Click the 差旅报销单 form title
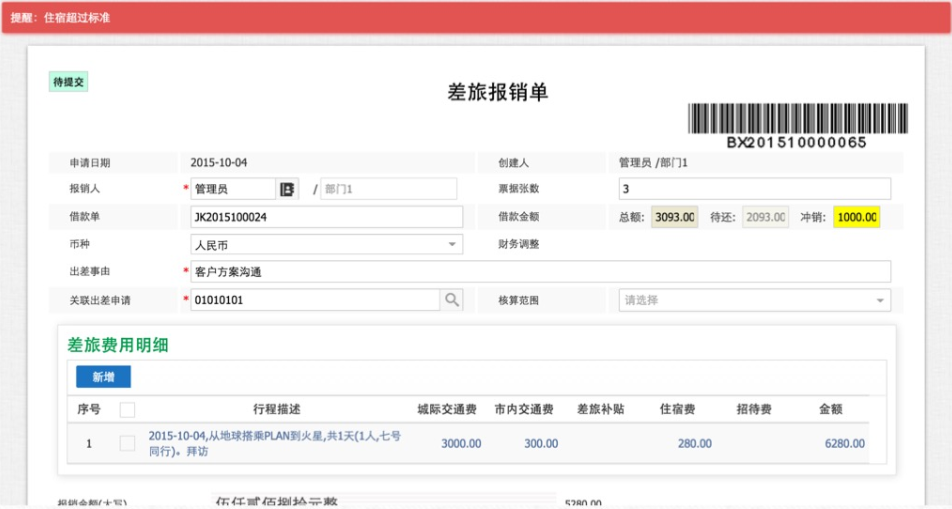 [498, 92]
